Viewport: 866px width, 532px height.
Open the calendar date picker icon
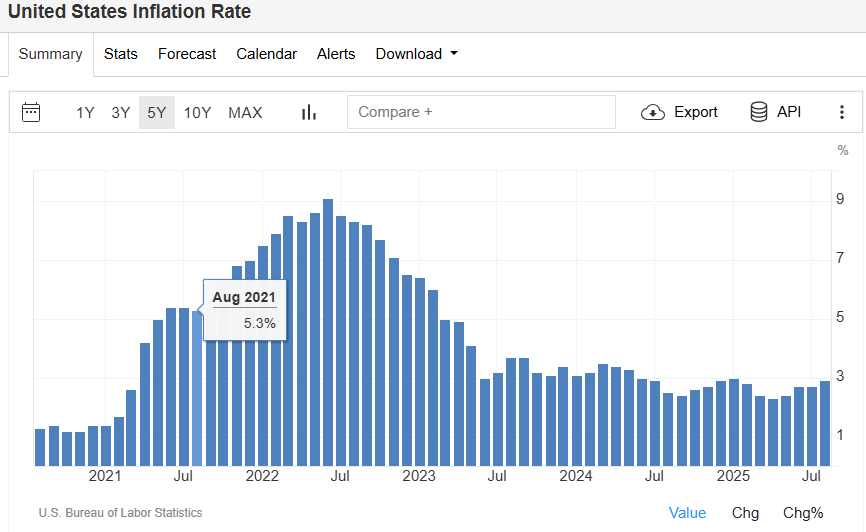31,112
